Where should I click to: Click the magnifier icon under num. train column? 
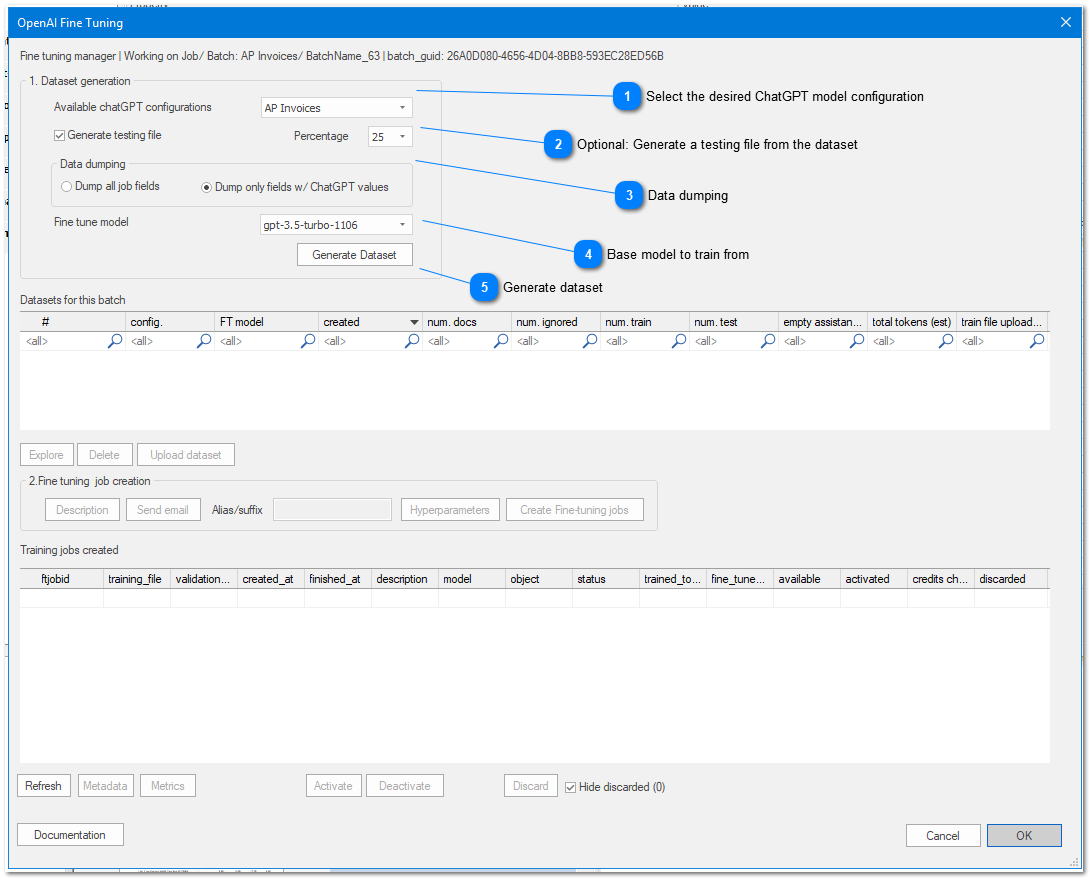pos(678,341)
